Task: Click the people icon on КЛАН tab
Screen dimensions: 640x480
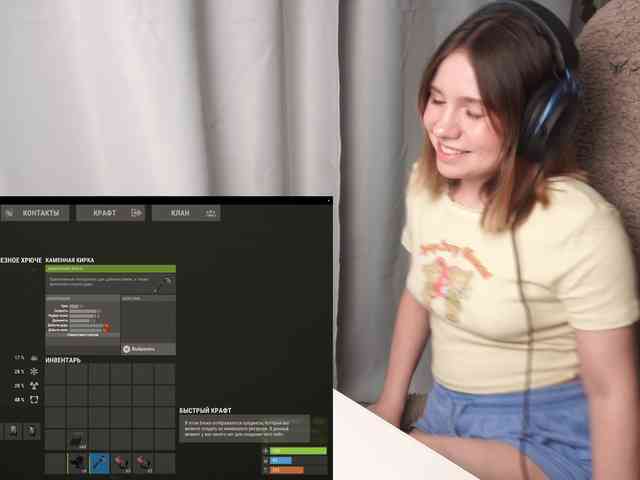Action: click(210, 213)
